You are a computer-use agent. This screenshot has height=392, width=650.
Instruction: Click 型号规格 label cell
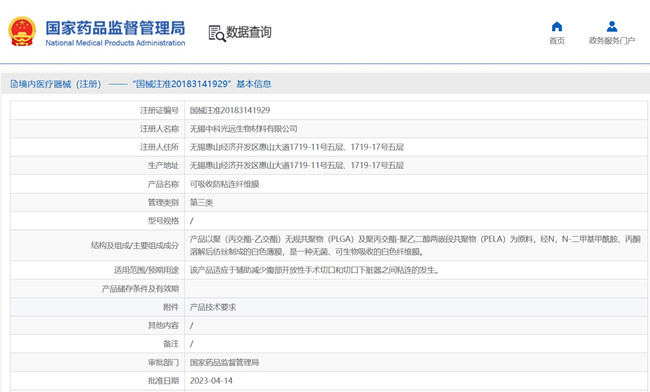tap(97, 220)
